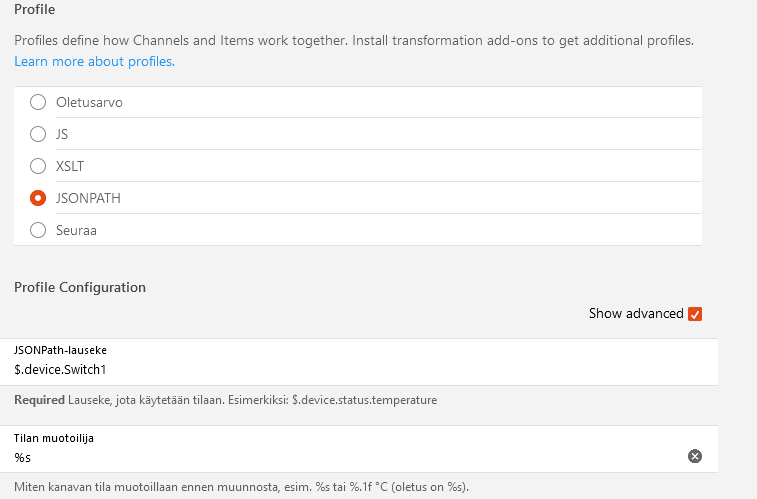This screenshot has width=757, height=499.
Task: Select the JS profile radio button
Action: [38, 134]
